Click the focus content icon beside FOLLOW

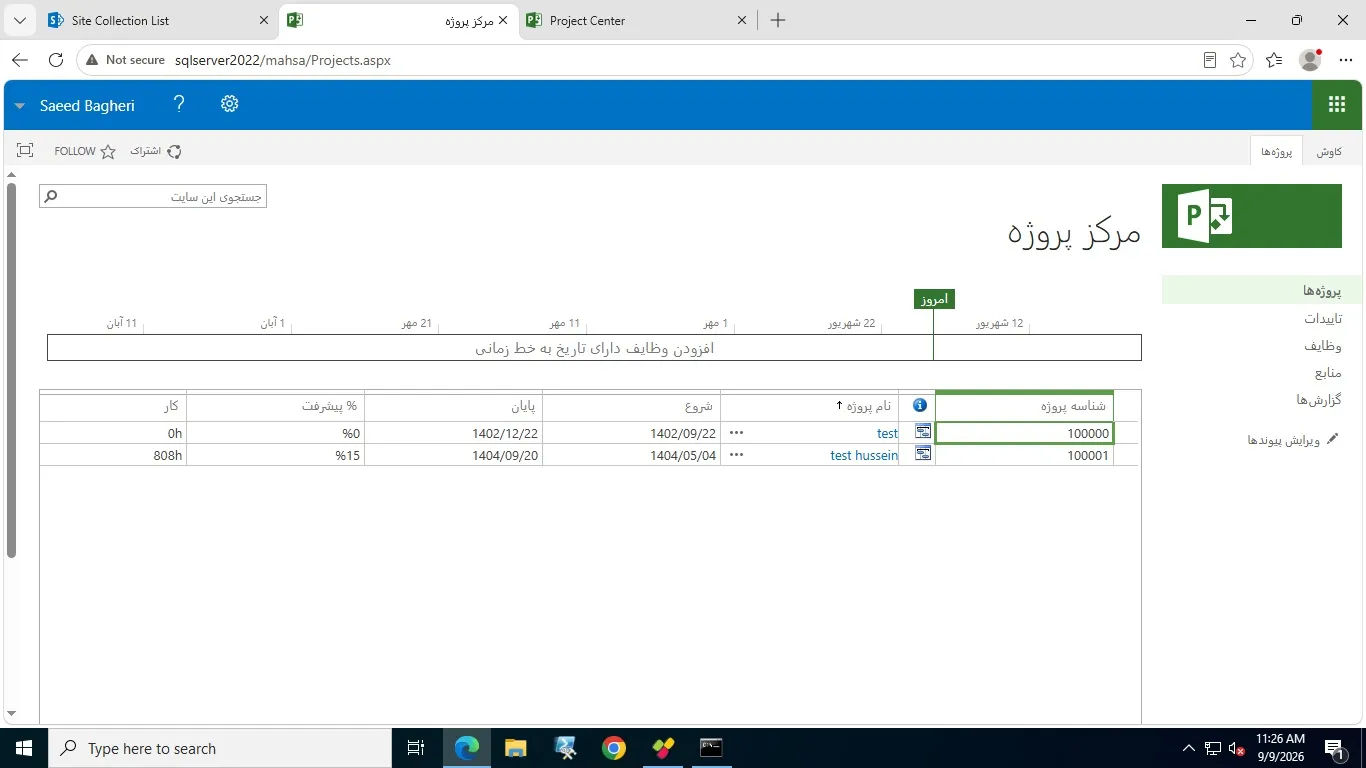coord(25,151)
